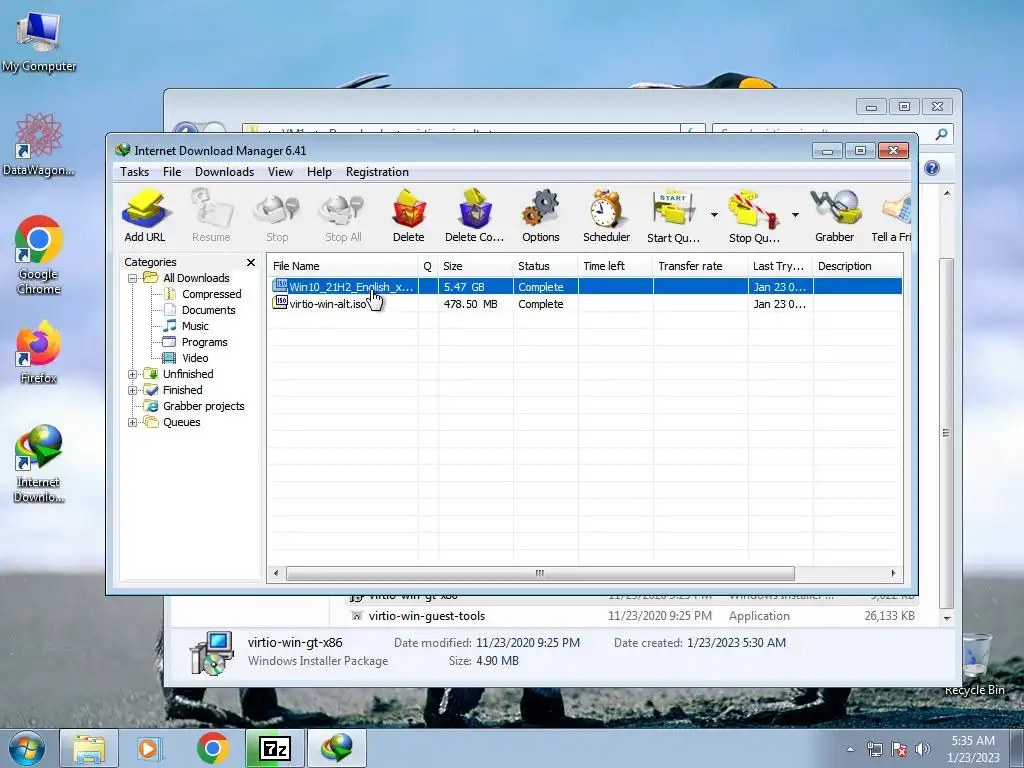Open 7-Zip from the taskbar
This screenshot has height=768, width=1024.
pyautogui.click(x=275, y=749)
